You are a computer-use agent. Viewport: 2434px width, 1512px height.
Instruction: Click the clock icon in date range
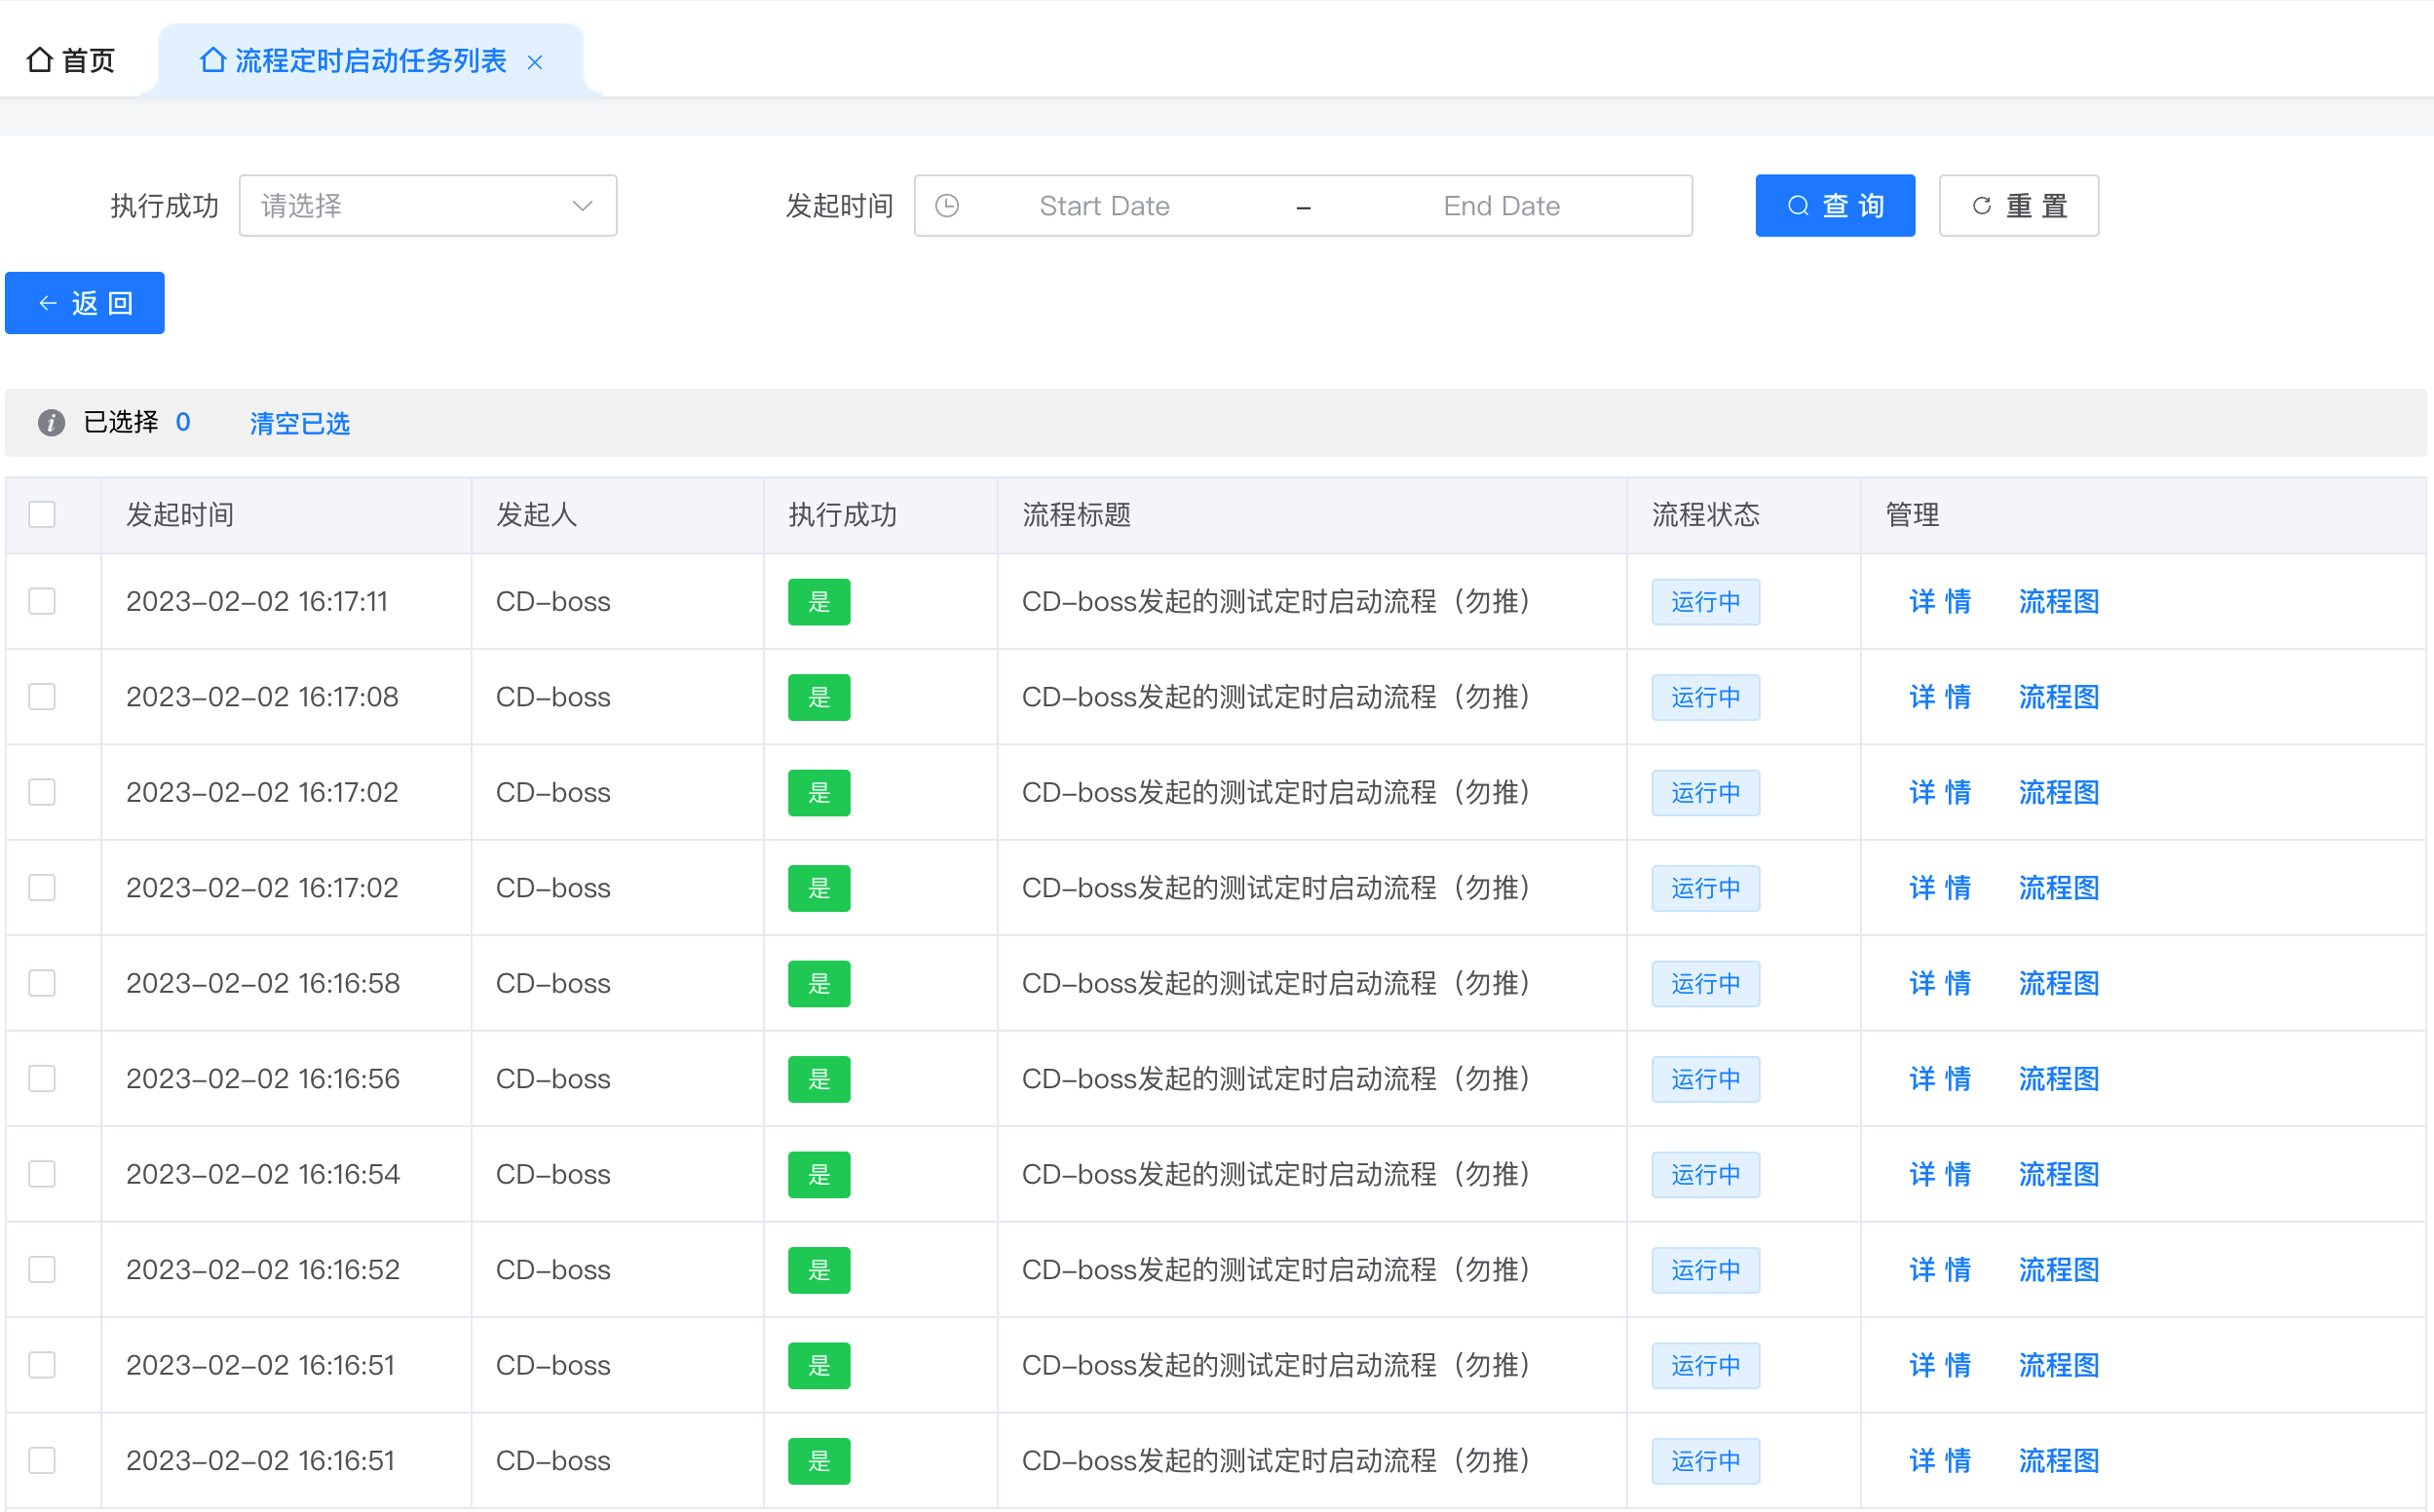tap(946, 206)
